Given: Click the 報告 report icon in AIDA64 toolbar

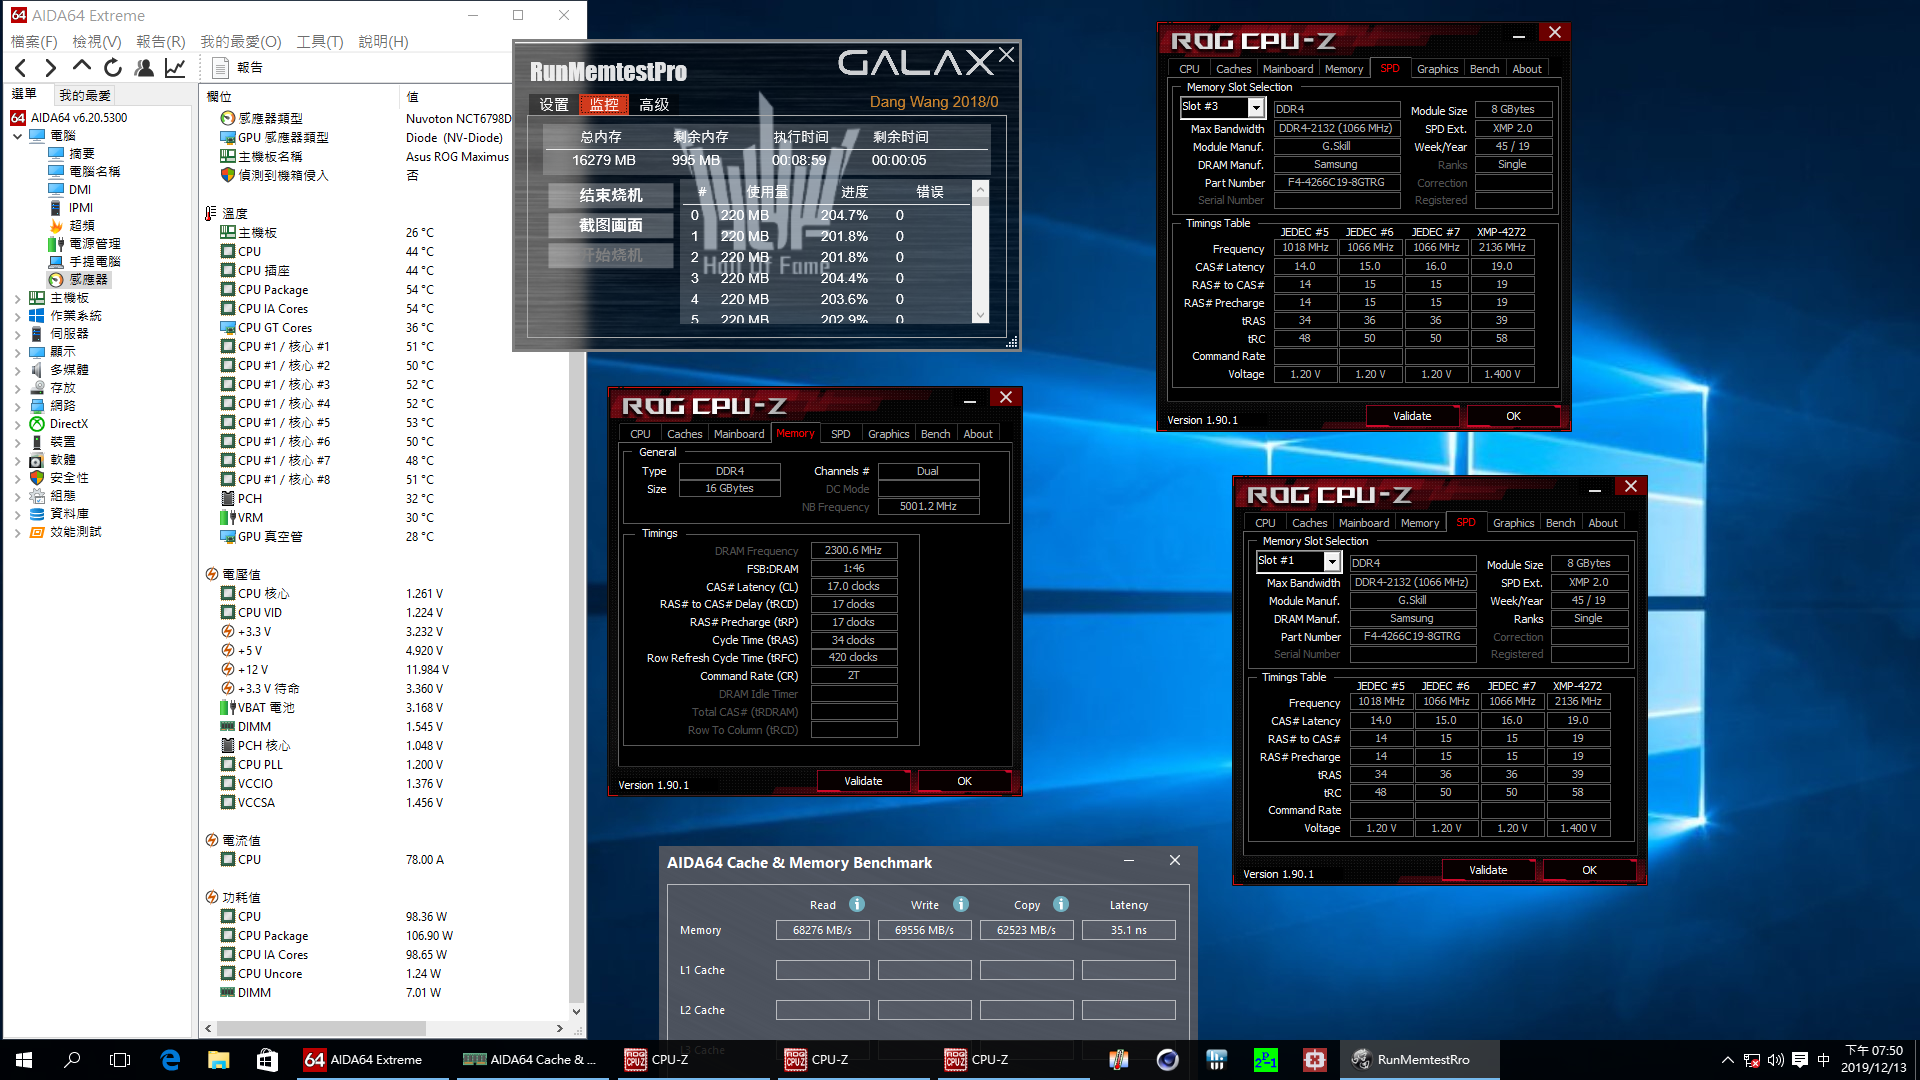Looking at the screenshot, I should [221, 68].
